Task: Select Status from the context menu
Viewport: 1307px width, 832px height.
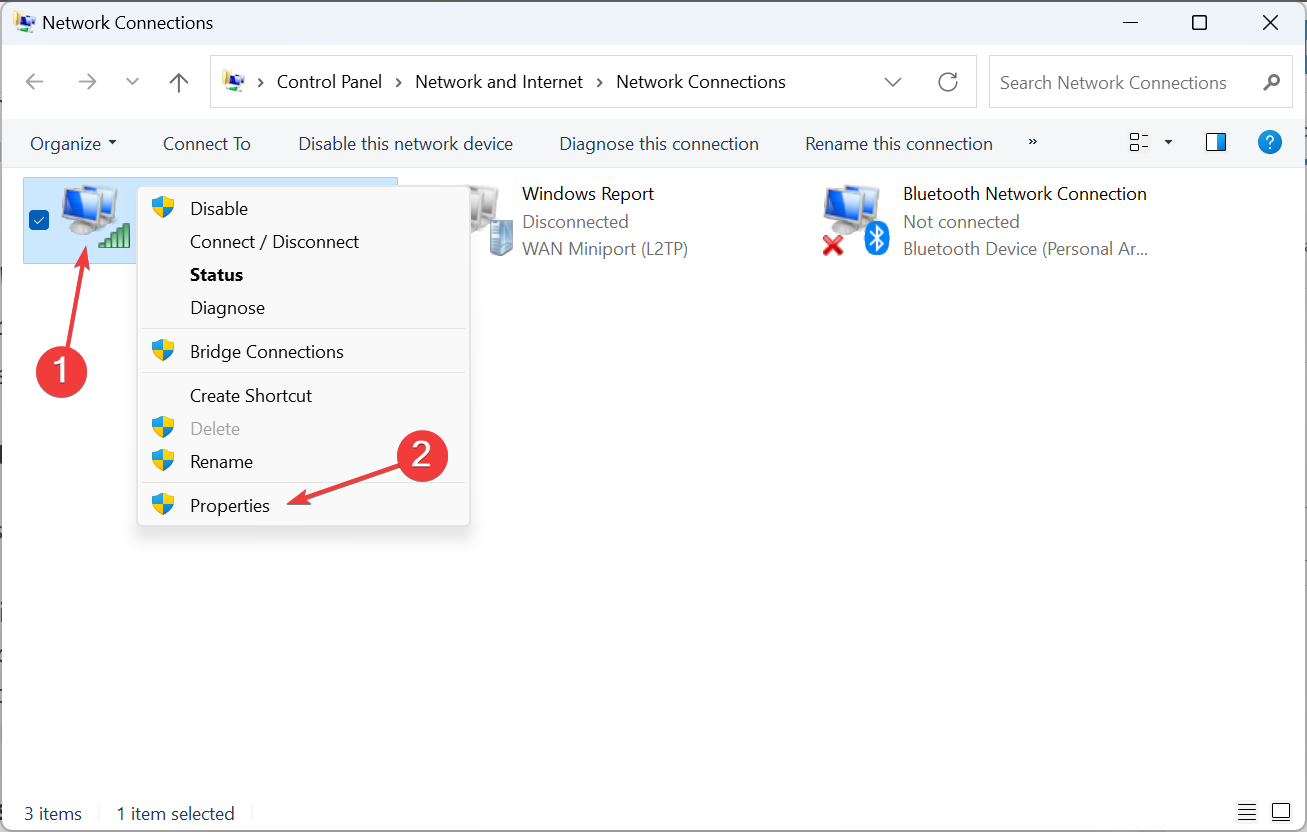Action: (x=216, y=274)
